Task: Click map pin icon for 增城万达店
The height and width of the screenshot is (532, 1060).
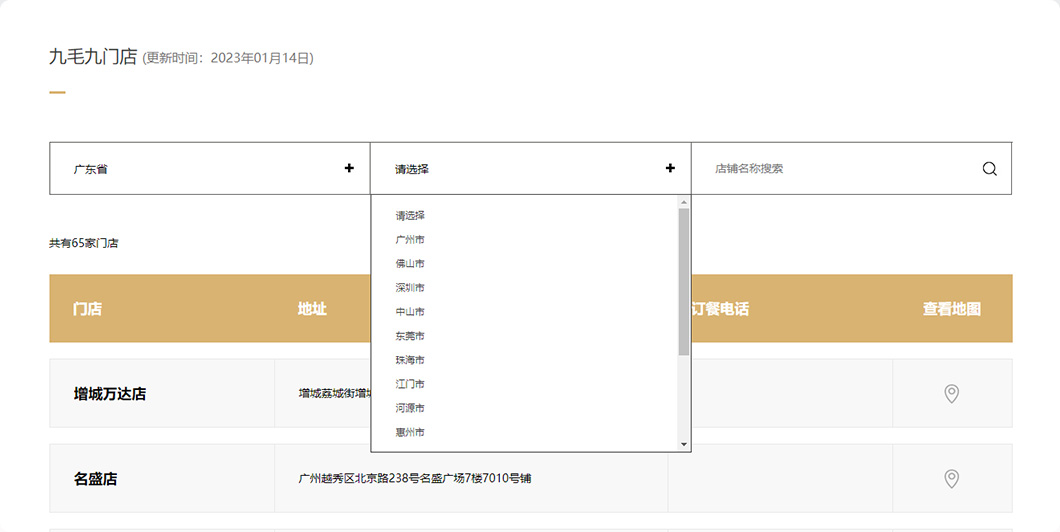Action: coord(951,394)
